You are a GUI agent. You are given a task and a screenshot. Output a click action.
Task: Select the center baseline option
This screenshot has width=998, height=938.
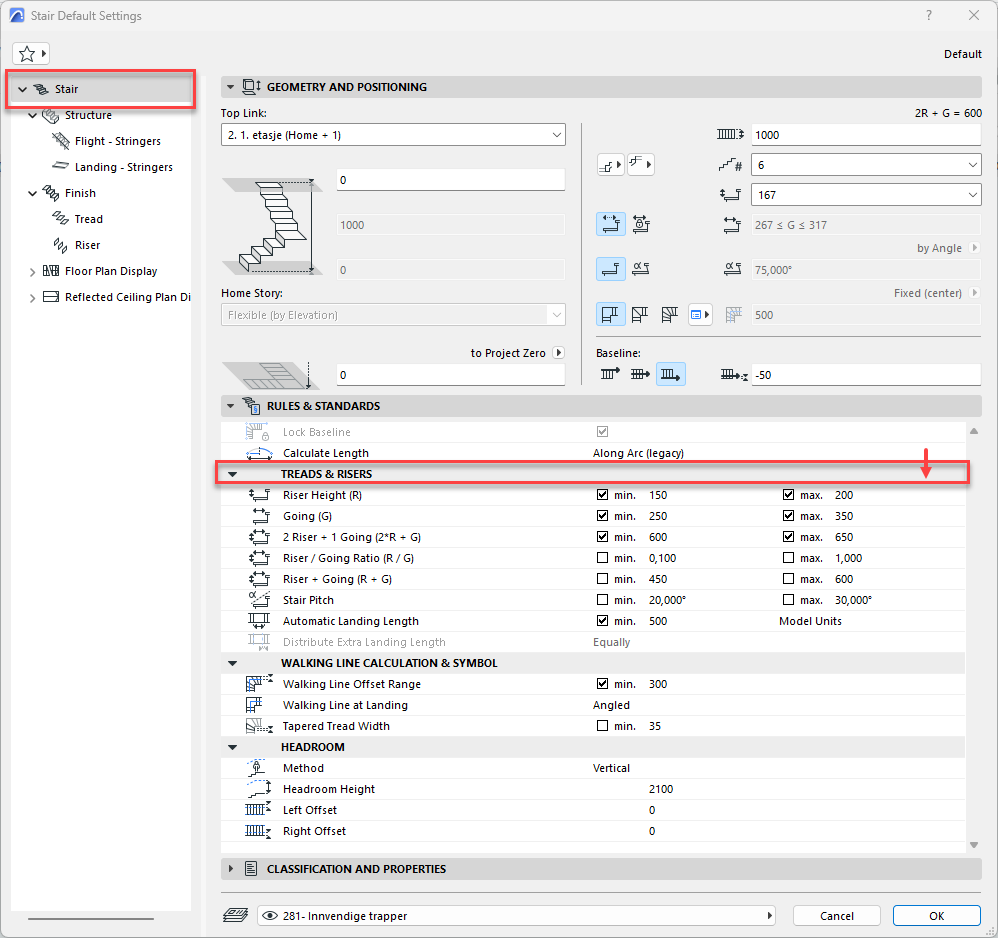point(640,375)
